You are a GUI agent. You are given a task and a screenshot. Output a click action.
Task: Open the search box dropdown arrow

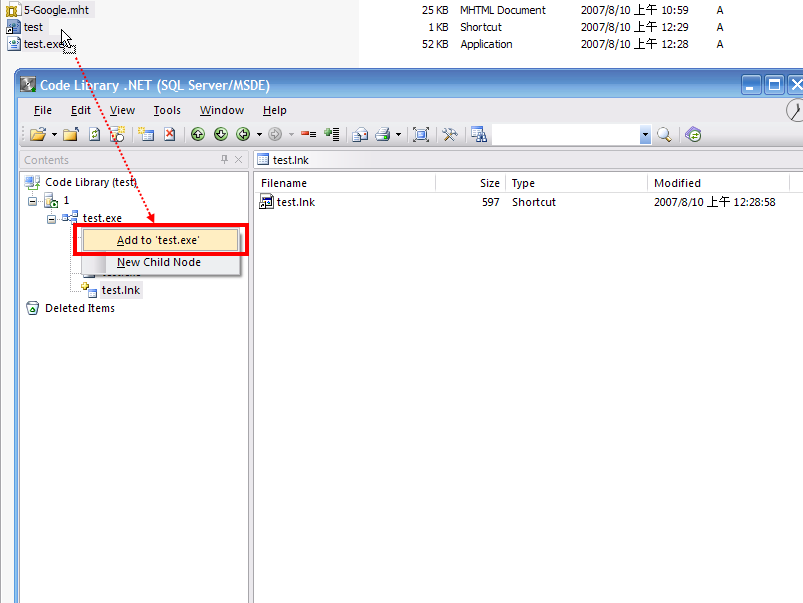645,135
